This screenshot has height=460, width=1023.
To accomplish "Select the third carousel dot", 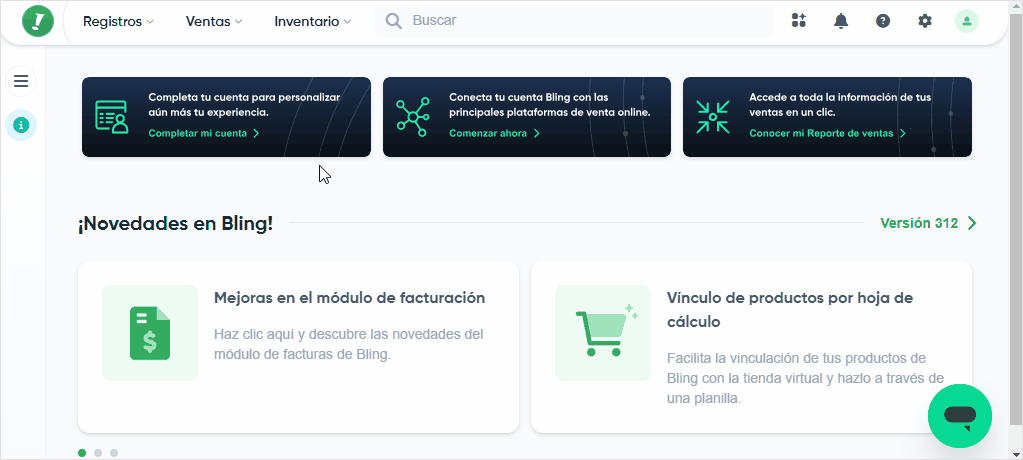I will tap(114, 453).
